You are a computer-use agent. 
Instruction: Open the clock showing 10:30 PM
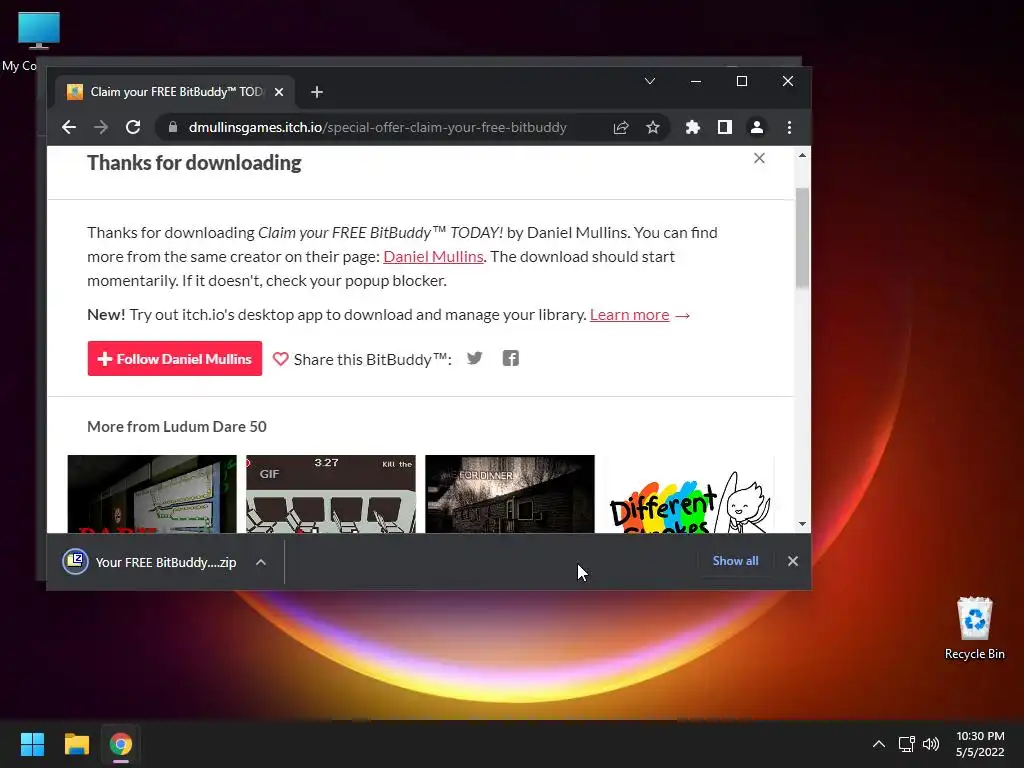click(980, 744)
